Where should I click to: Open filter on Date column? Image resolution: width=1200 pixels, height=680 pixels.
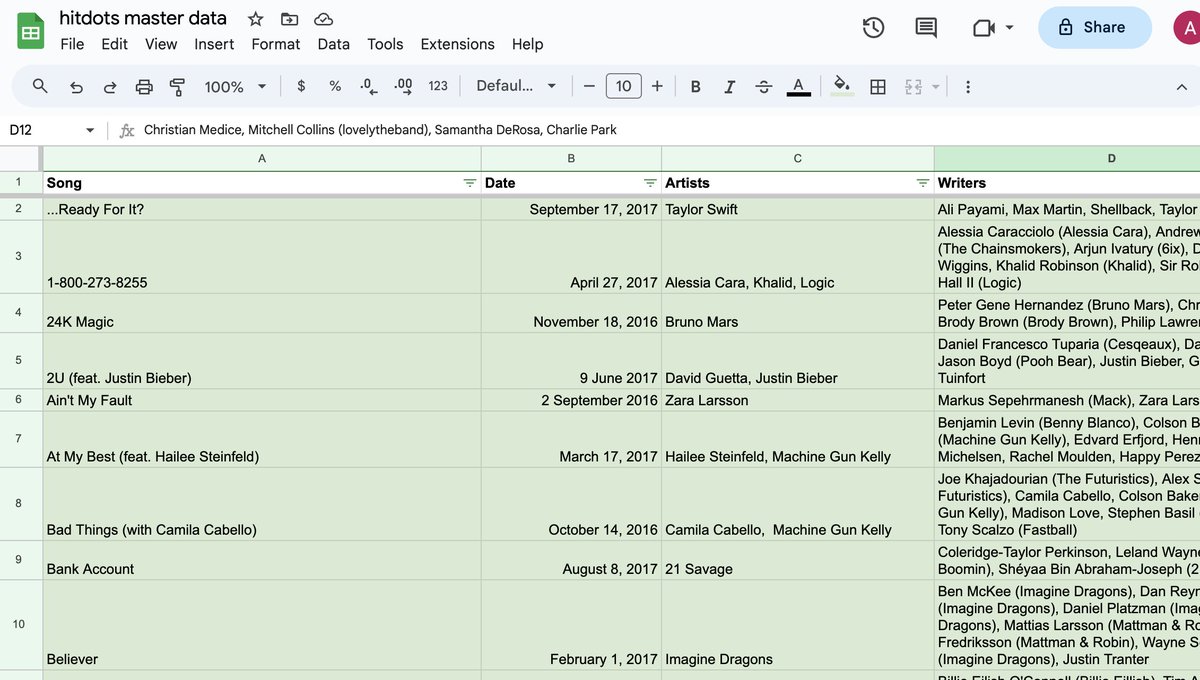tap(650, 183)
